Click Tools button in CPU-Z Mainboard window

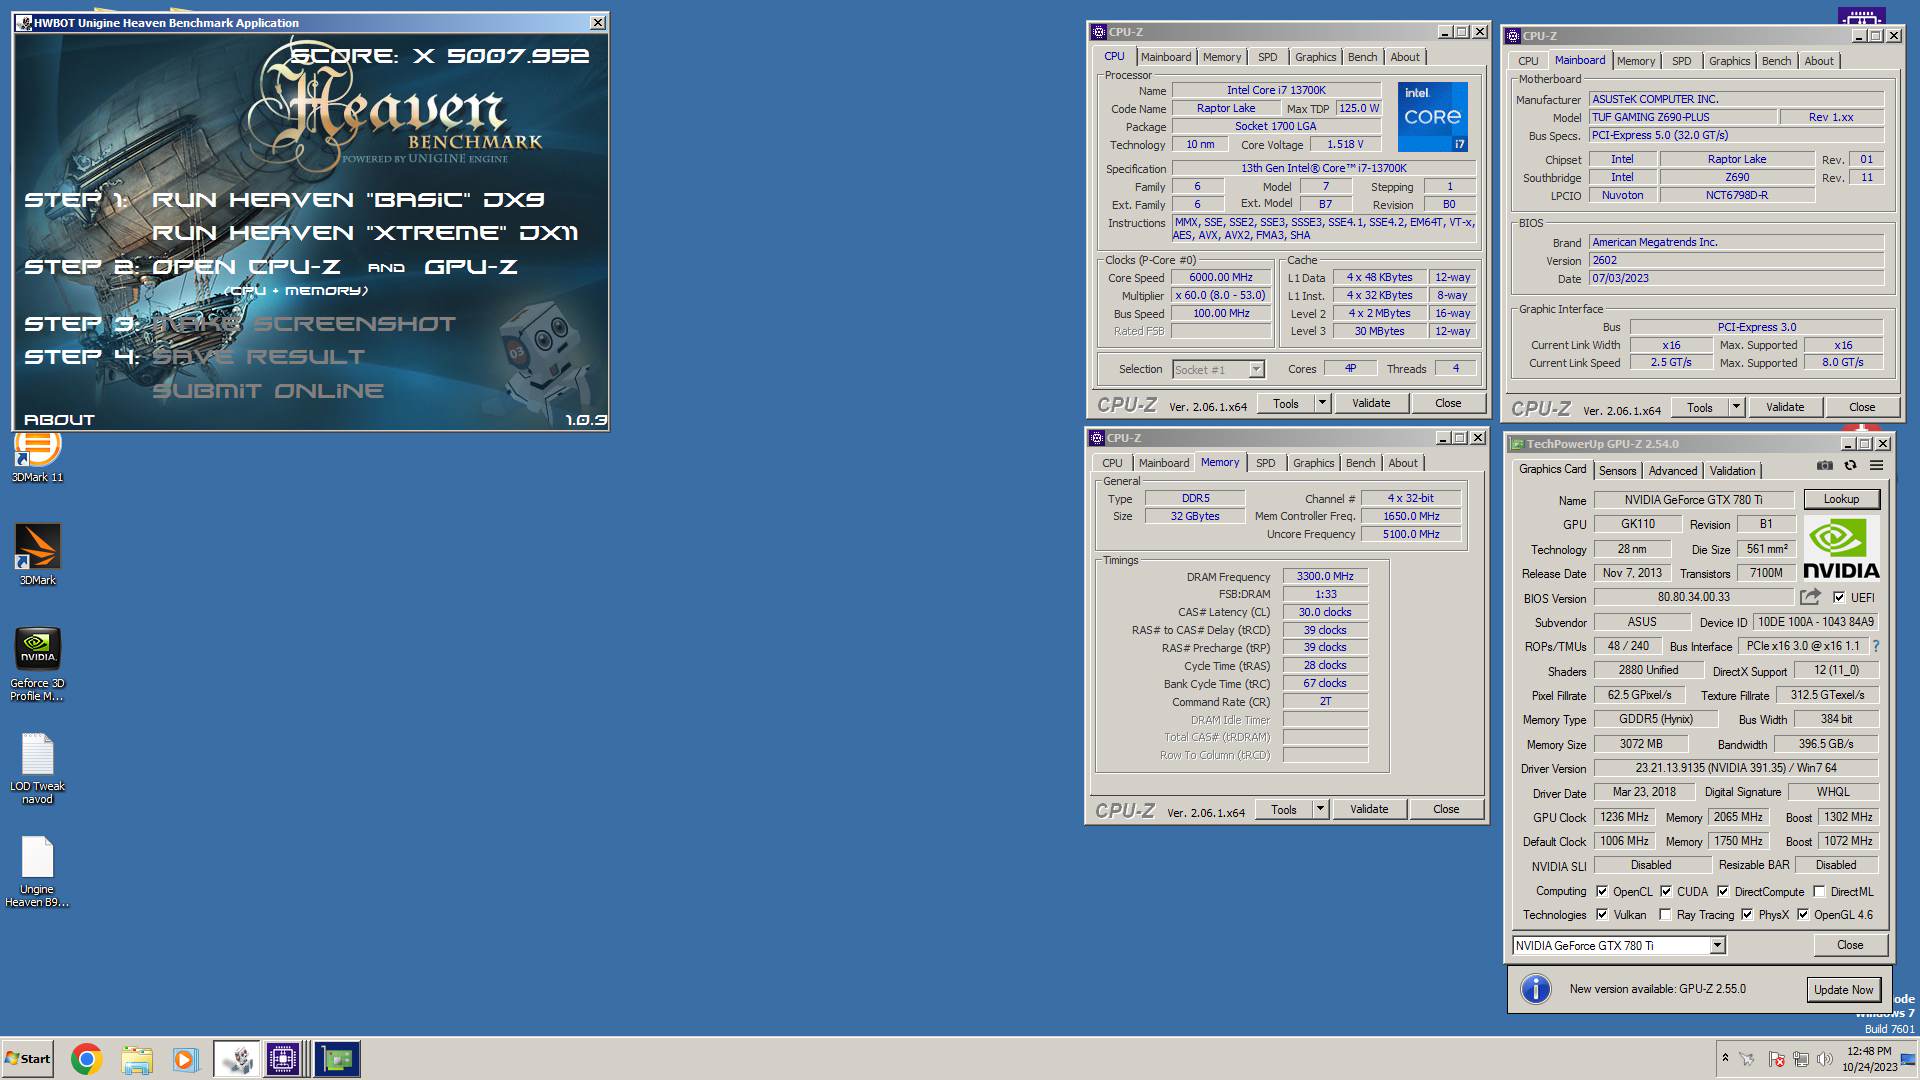[x=1700, y=407]
